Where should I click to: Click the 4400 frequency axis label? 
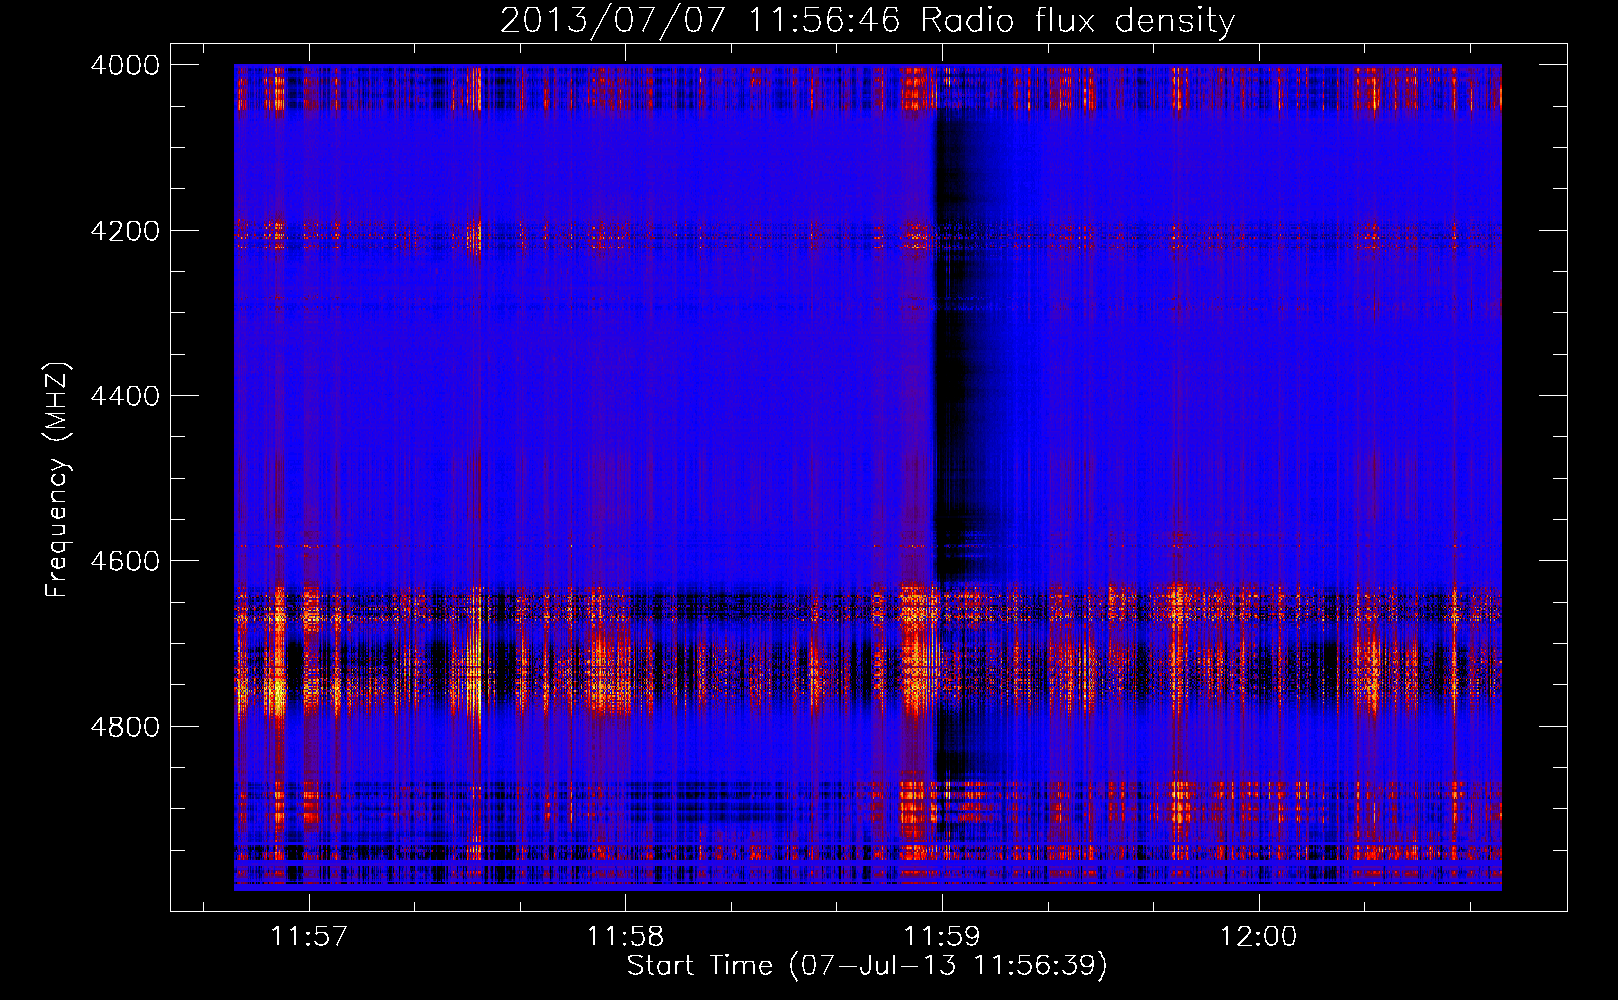(125, 396)
